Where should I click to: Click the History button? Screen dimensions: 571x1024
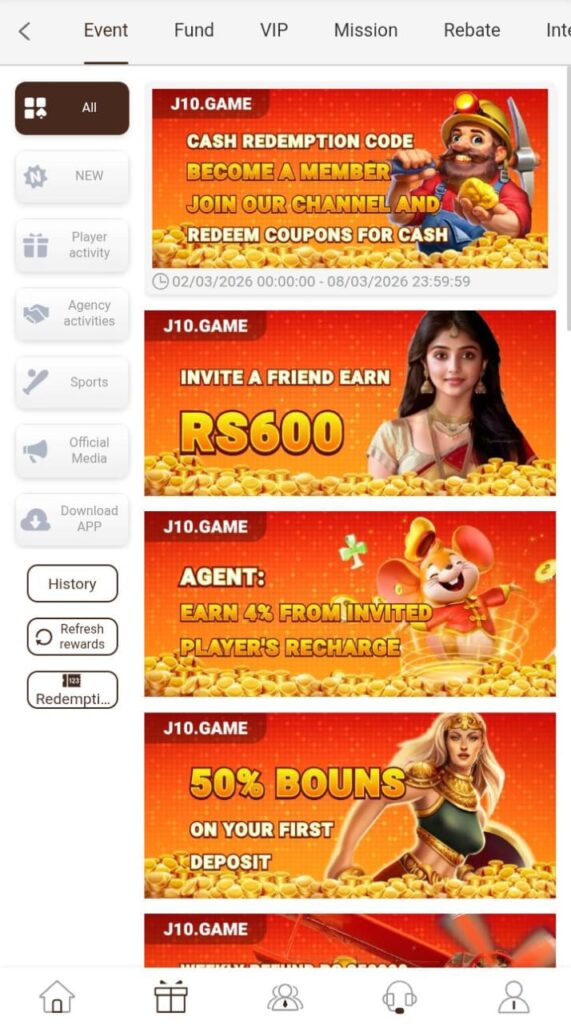[72, 583]
